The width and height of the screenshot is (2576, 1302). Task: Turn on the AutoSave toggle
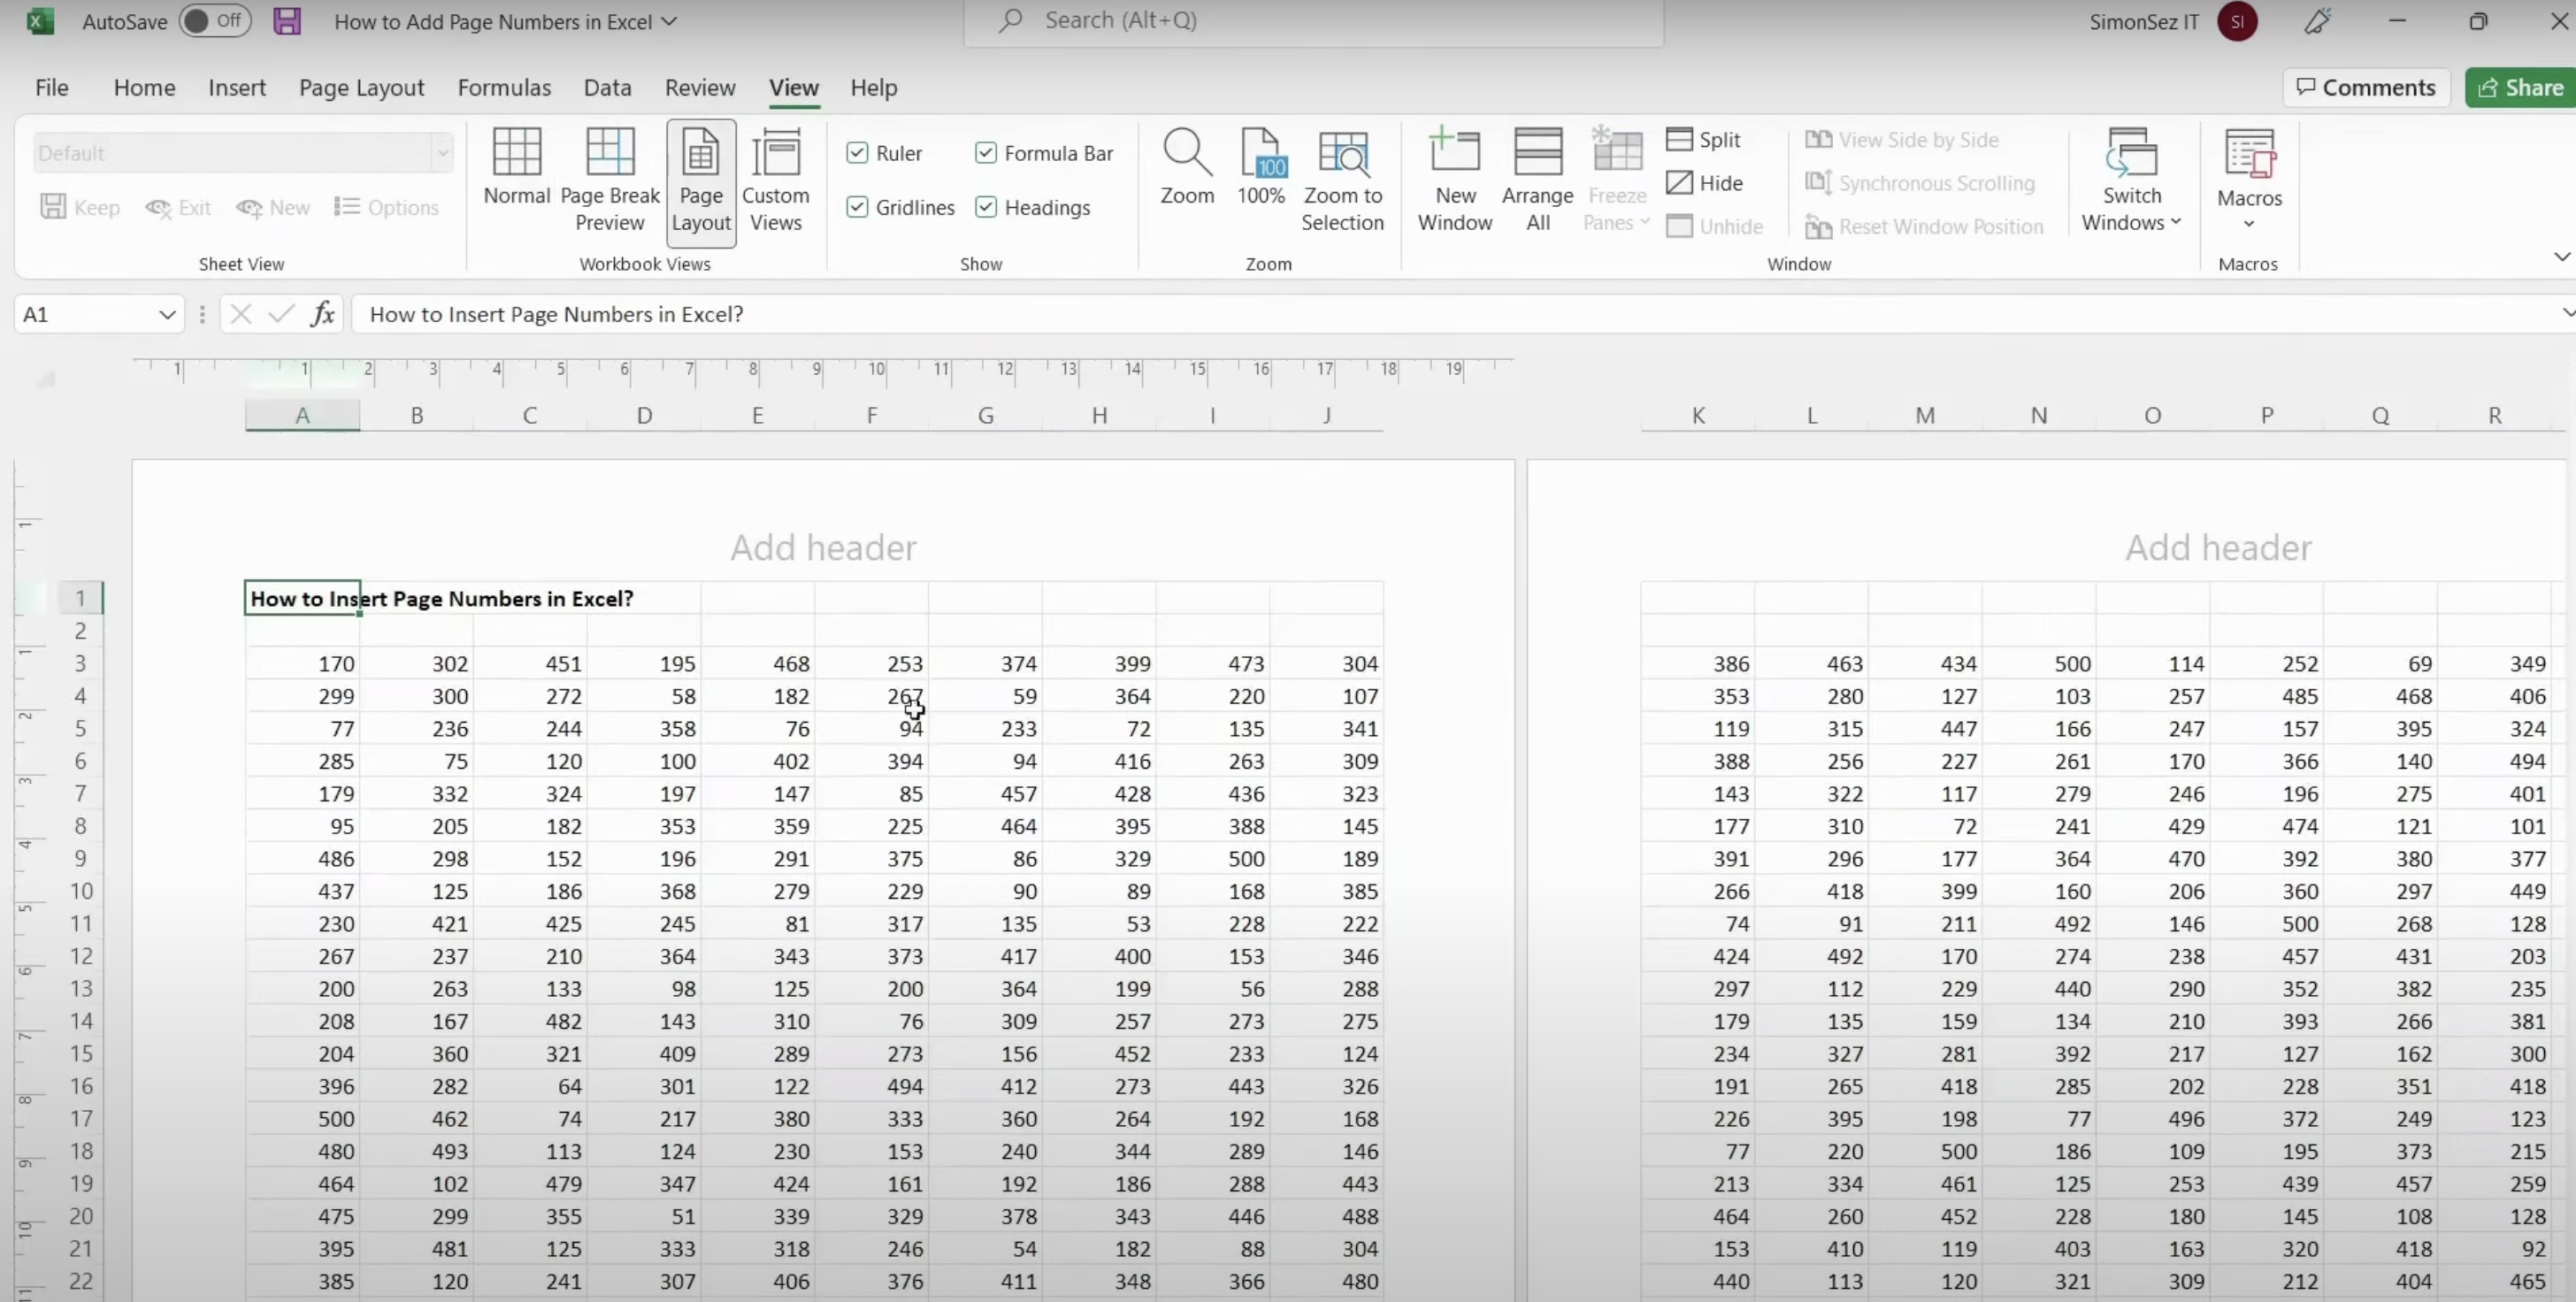(214, 21)
